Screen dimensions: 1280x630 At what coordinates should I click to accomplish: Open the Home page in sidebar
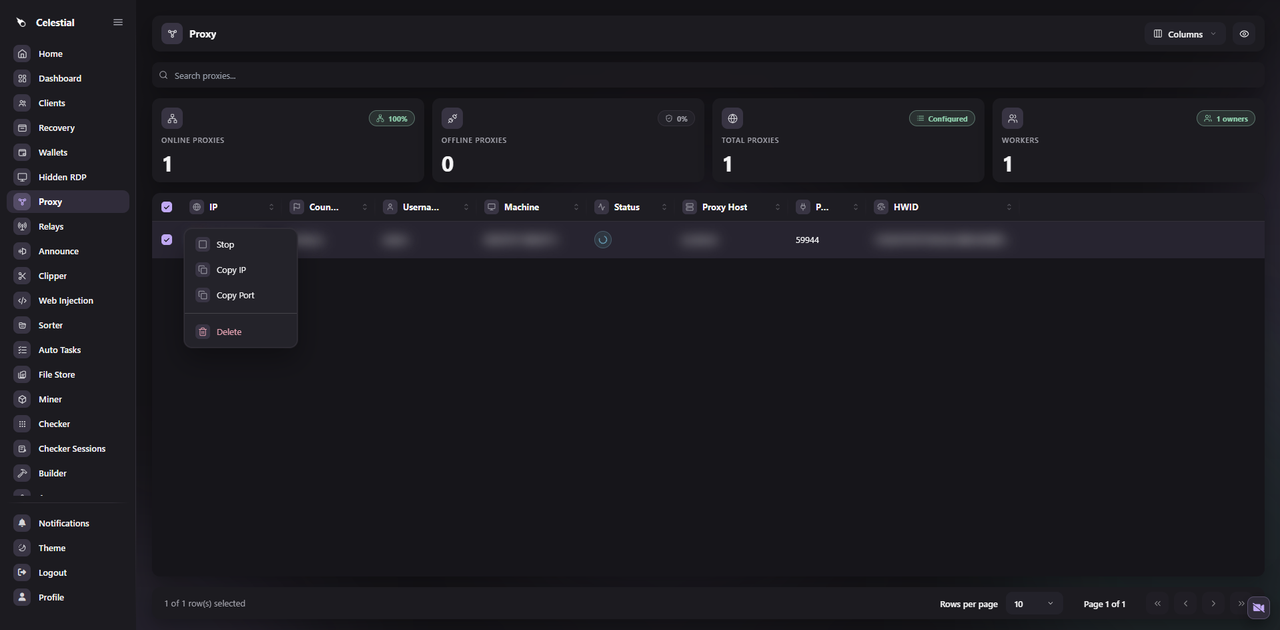tap(68, 54)
